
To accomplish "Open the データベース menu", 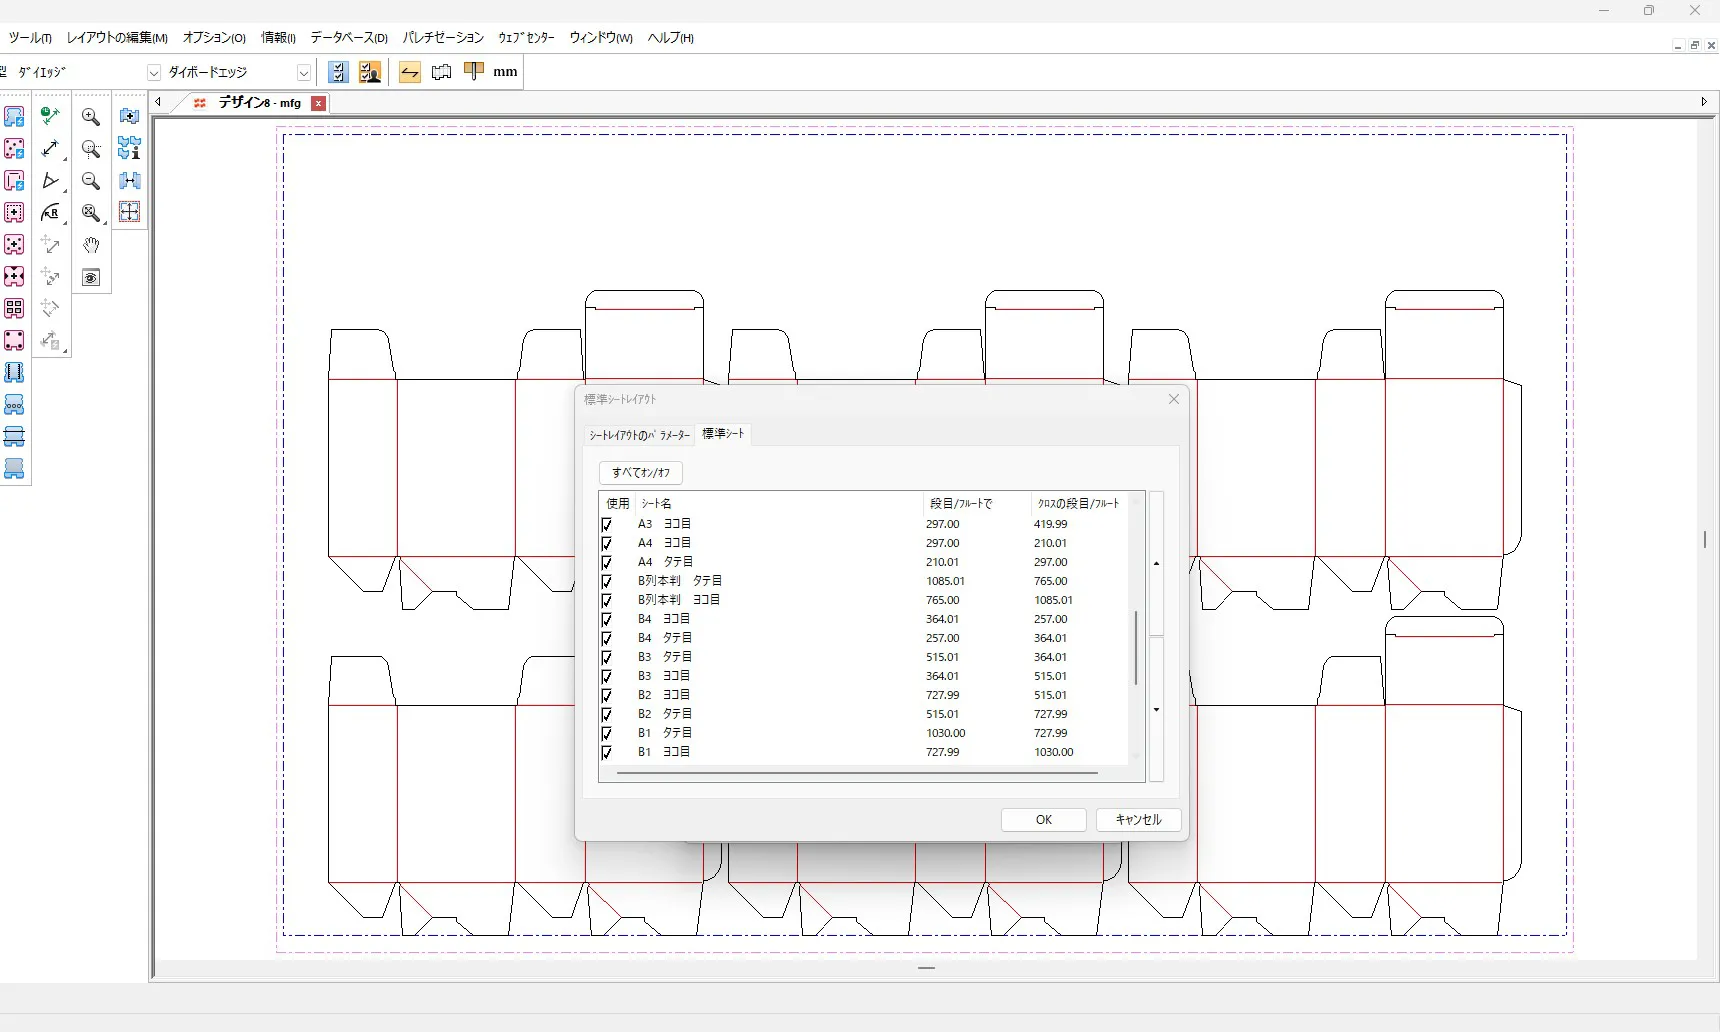I will coord(348,38).
